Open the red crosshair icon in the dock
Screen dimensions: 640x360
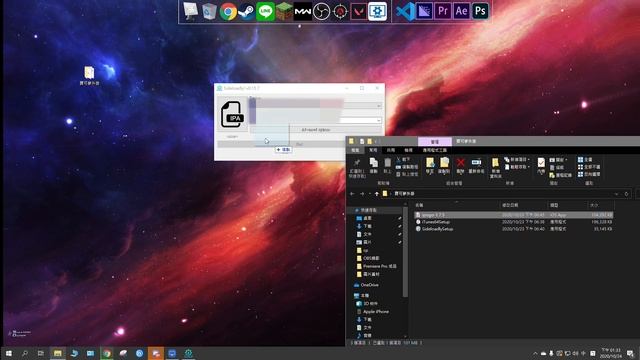[x=340, y=11]
